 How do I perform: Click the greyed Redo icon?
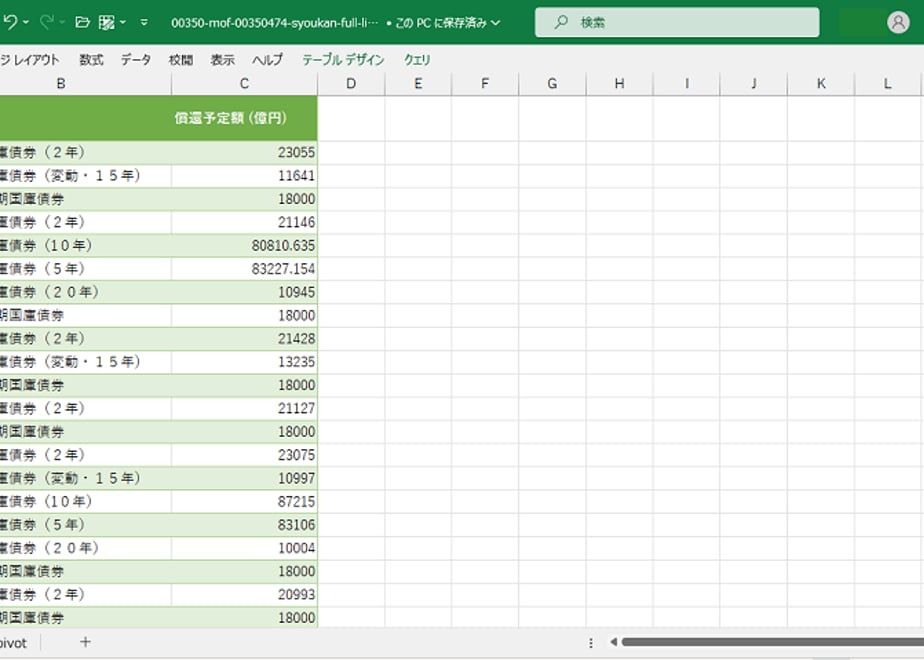point(46,22)
